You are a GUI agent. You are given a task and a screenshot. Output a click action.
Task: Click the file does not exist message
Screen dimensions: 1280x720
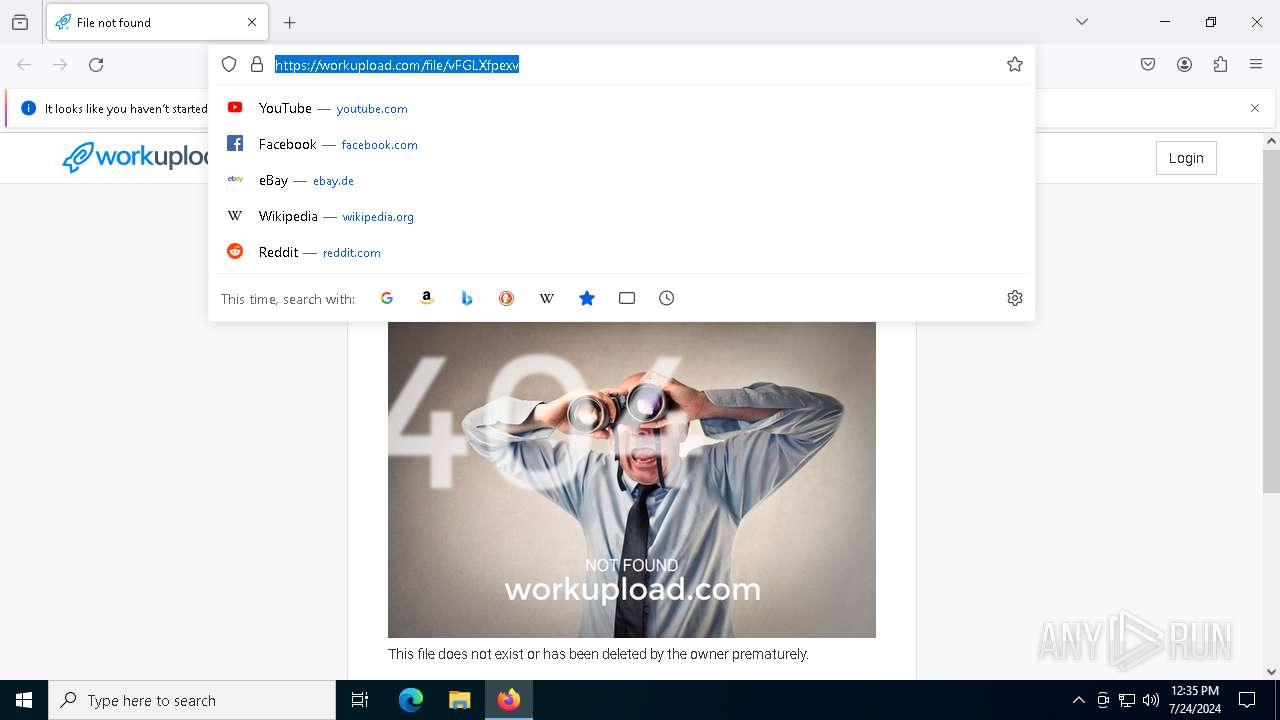(x=598, y=654)
